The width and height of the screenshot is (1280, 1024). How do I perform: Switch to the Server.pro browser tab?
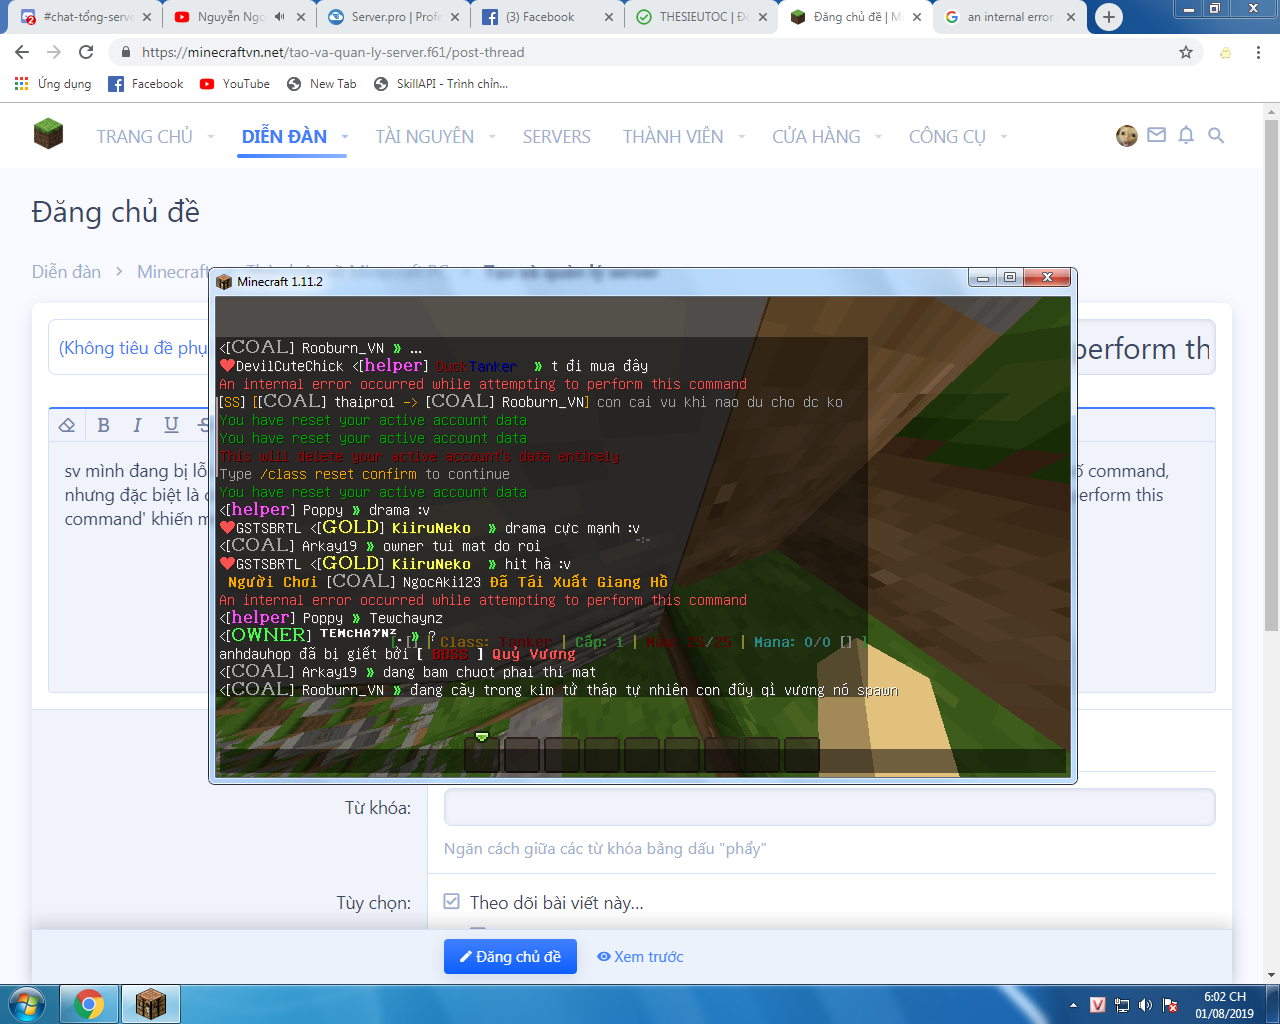(x=393, y=17)
